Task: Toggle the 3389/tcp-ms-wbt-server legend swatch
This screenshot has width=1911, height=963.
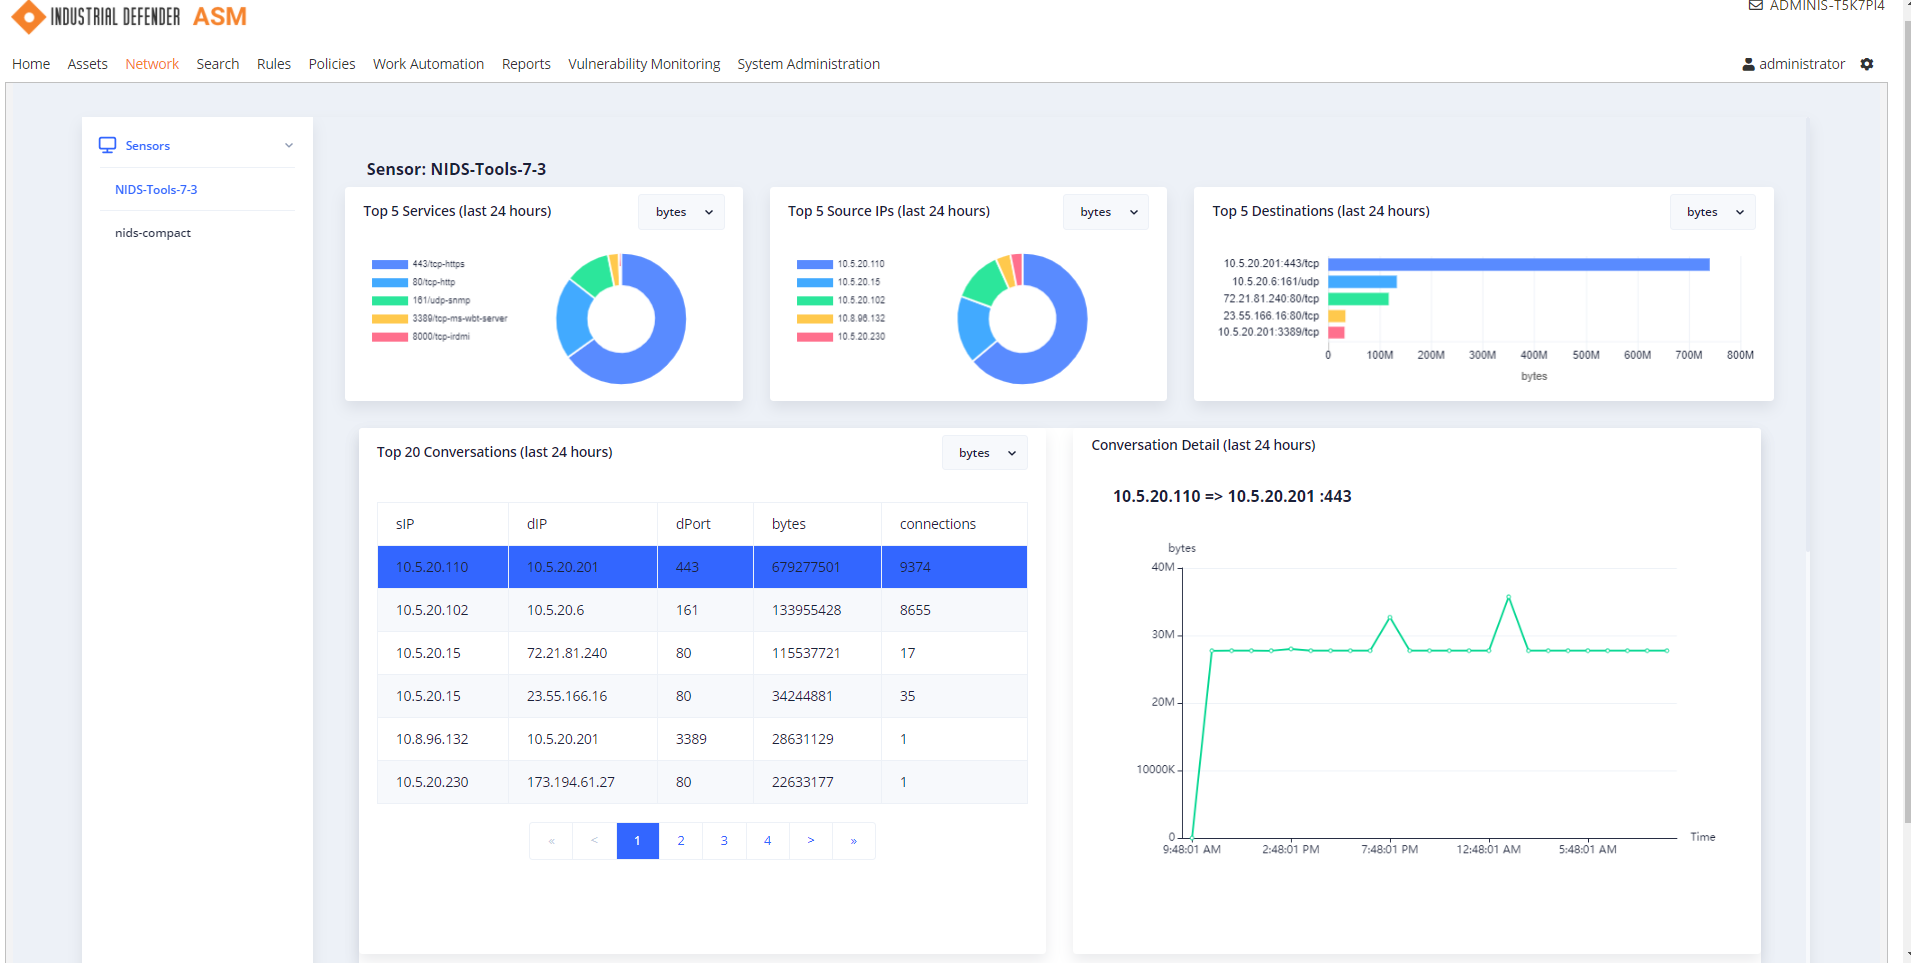Action: [x=390, y=319]
